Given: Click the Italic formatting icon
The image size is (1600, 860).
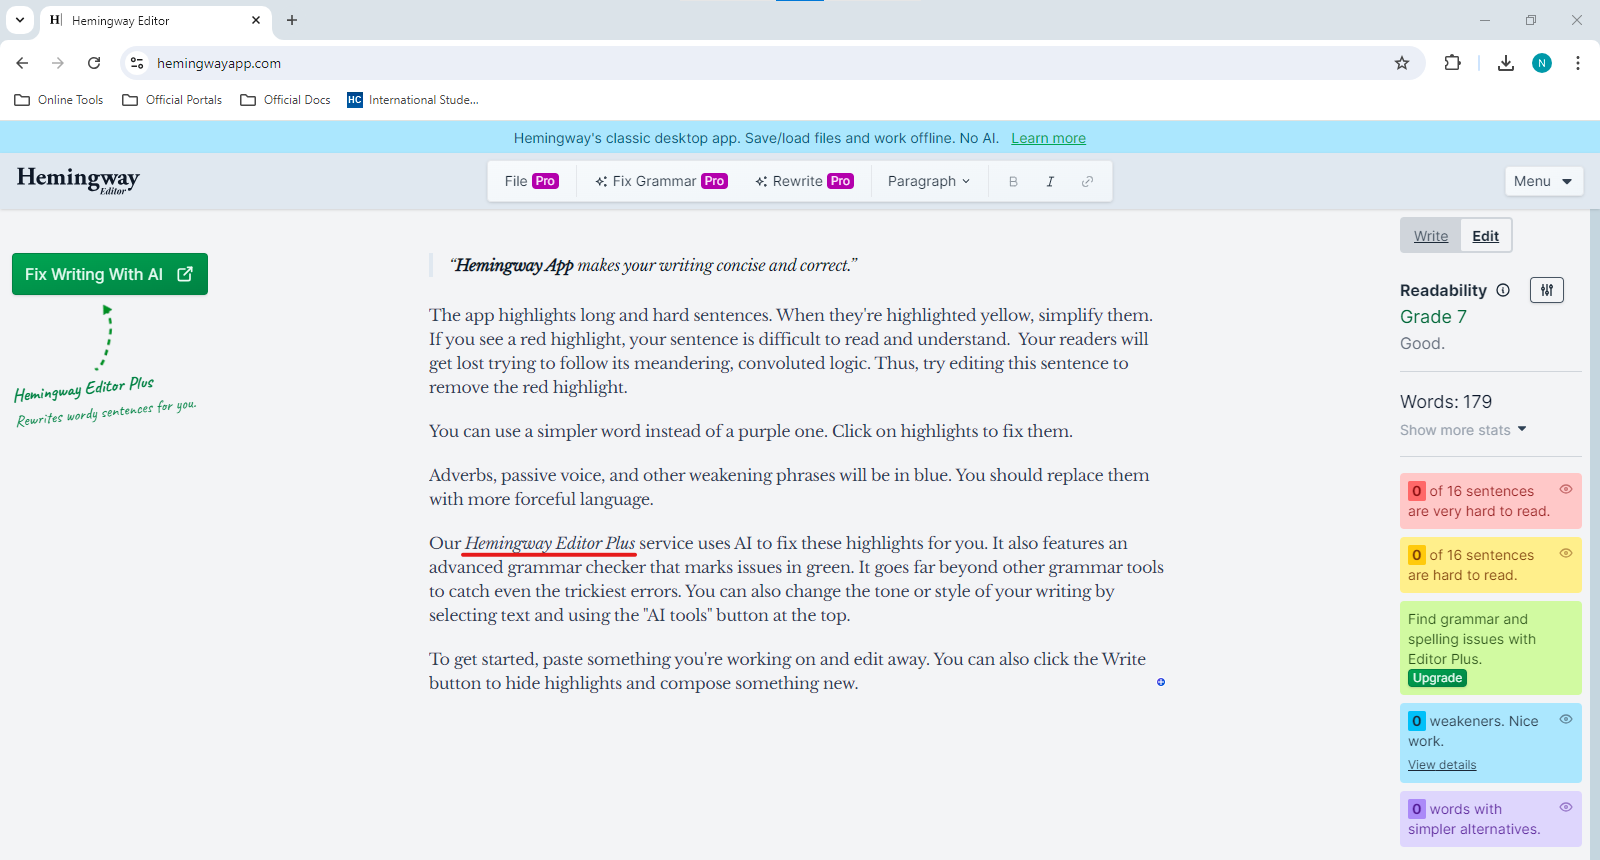Looking at the screenshot, I should click(x=1050, y=181).
